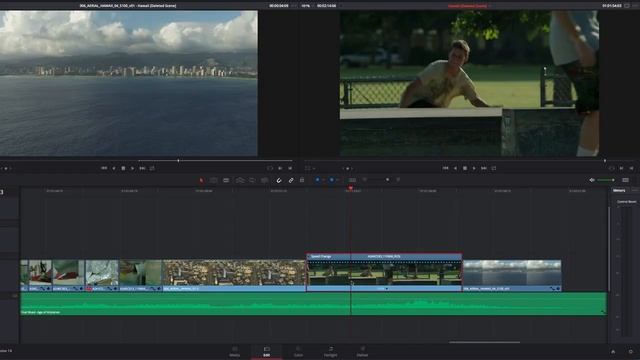This screenshot has height=360, width=640.
Task: Source viewer: mark in point
Action: [280, 168]
